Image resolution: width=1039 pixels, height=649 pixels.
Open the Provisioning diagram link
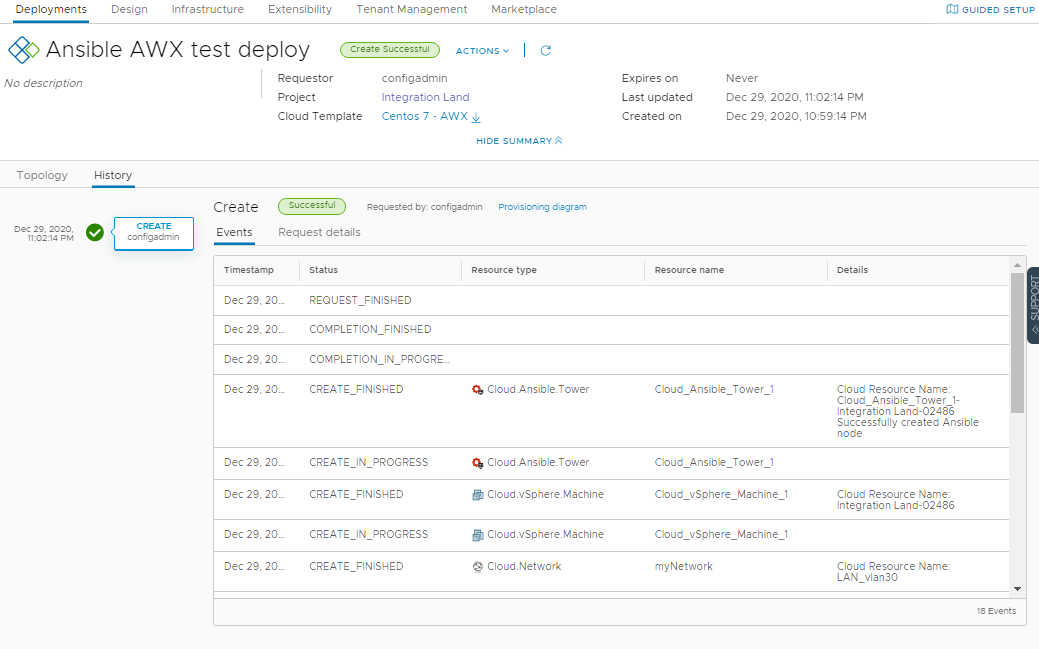tap(542, 207)
